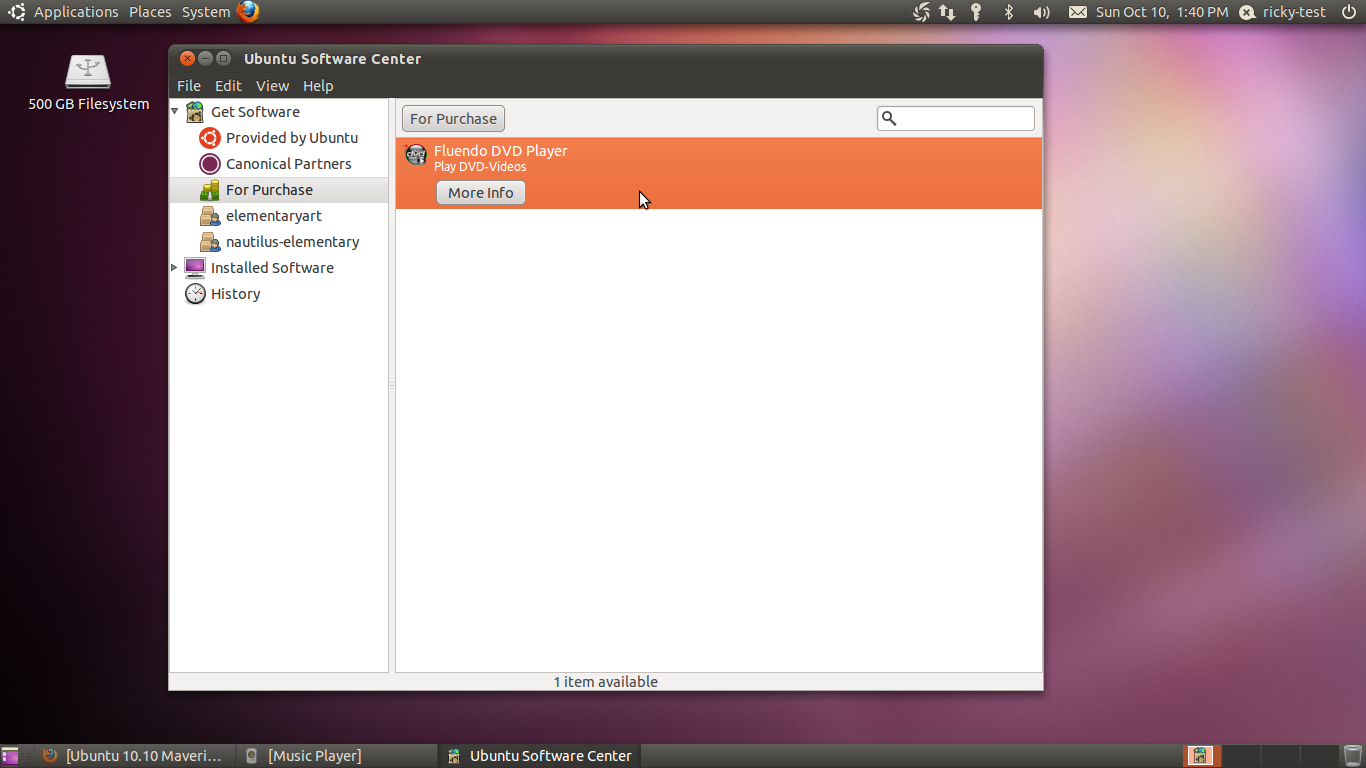Select the Provided by Ubuntu source icon
Image resolution: width=1366 pixels, height=768 pixels.
coord(209,138)
